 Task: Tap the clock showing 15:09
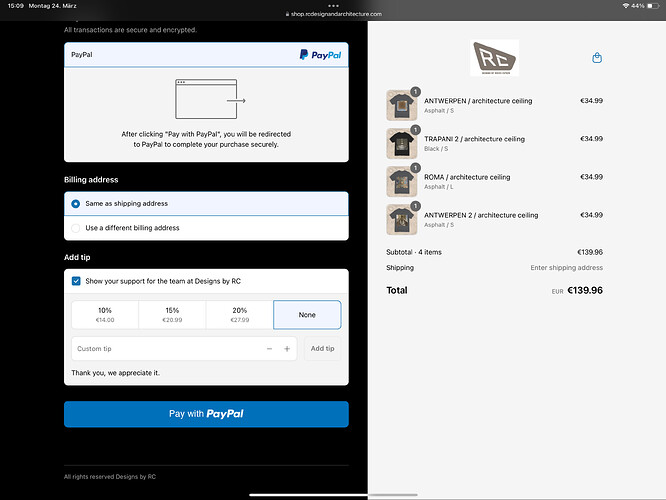[x=15, y=6]
